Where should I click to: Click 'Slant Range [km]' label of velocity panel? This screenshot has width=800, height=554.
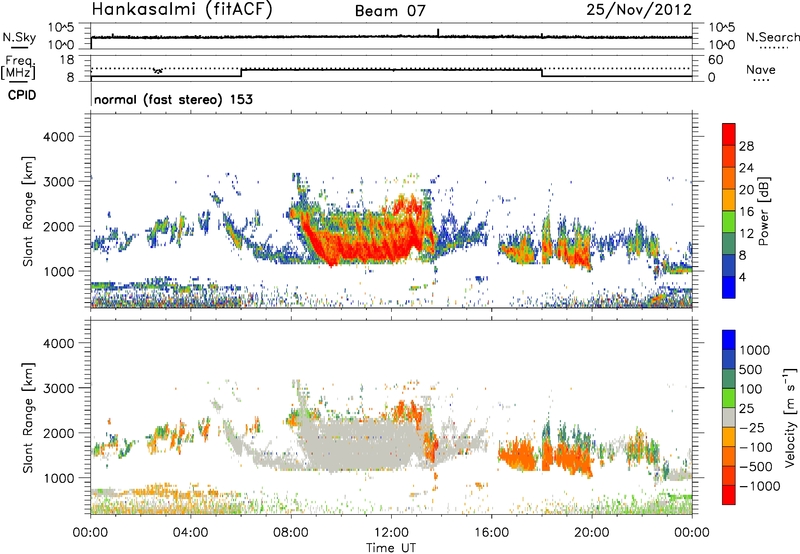[x=28, y=417]
